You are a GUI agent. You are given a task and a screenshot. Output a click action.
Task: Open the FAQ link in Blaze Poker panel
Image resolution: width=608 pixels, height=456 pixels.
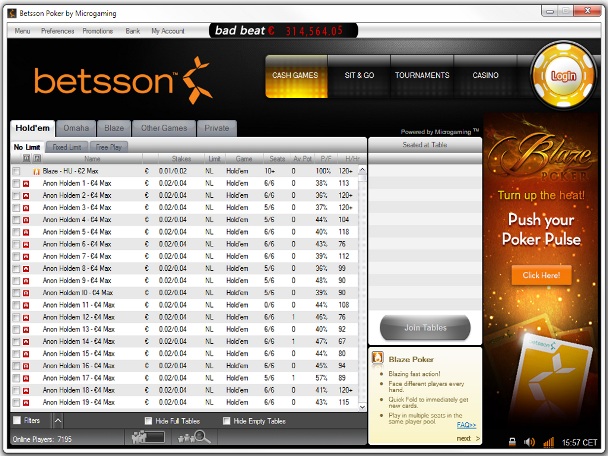pos(466,425)
